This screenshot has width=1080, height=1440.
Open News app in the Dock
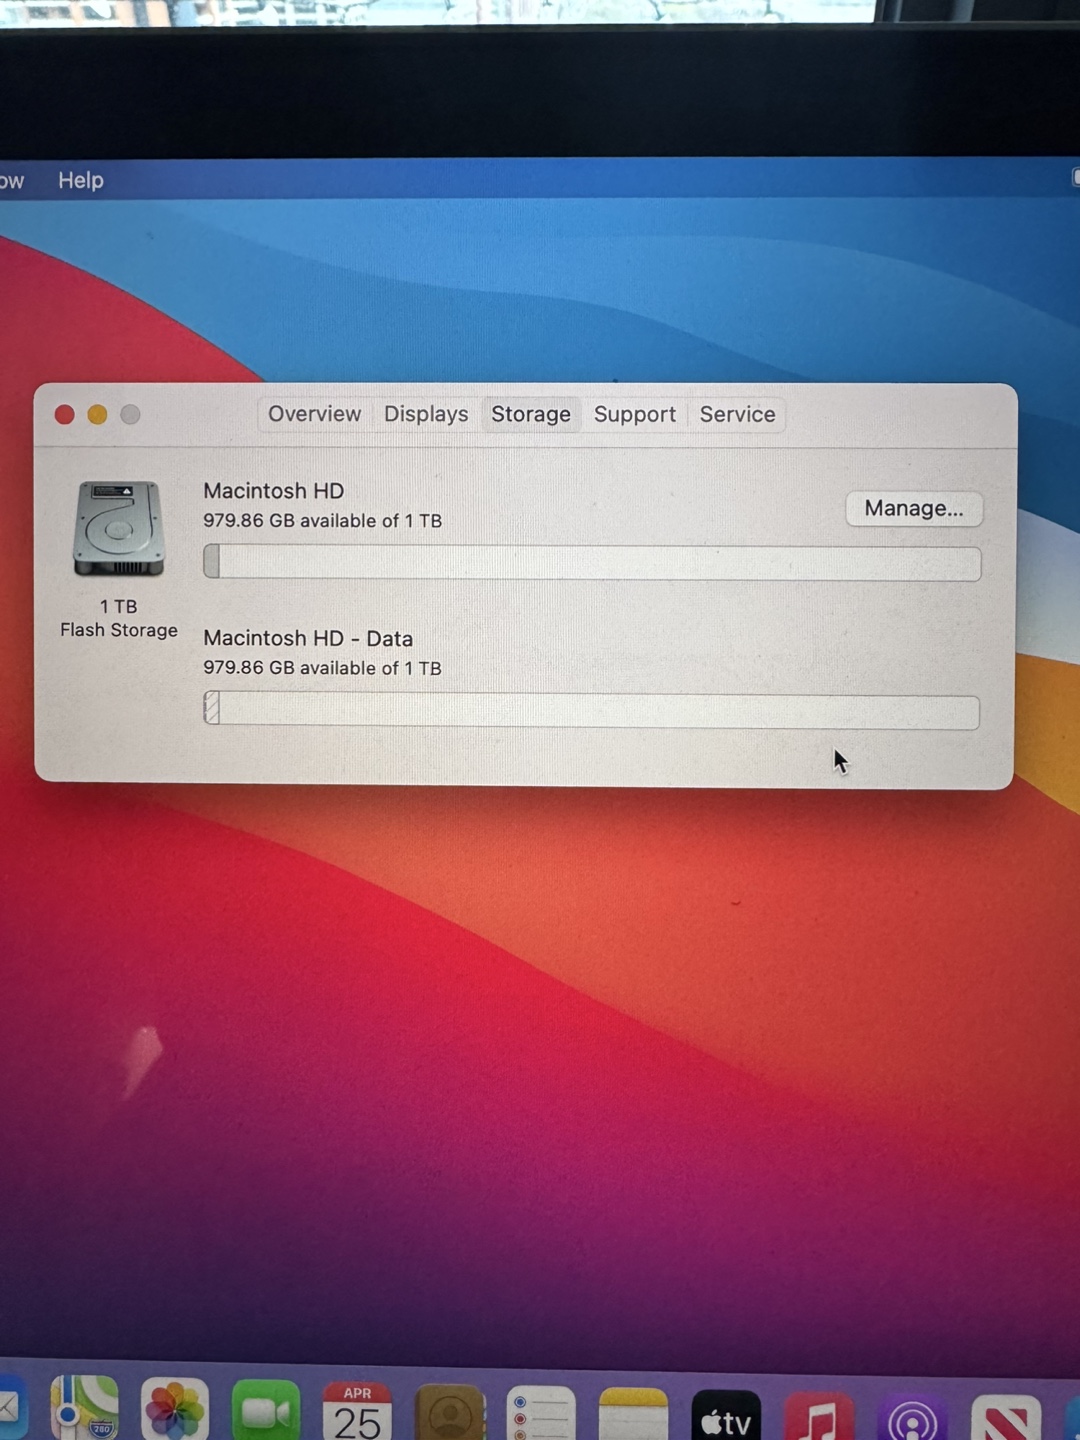[1006, 1418]
